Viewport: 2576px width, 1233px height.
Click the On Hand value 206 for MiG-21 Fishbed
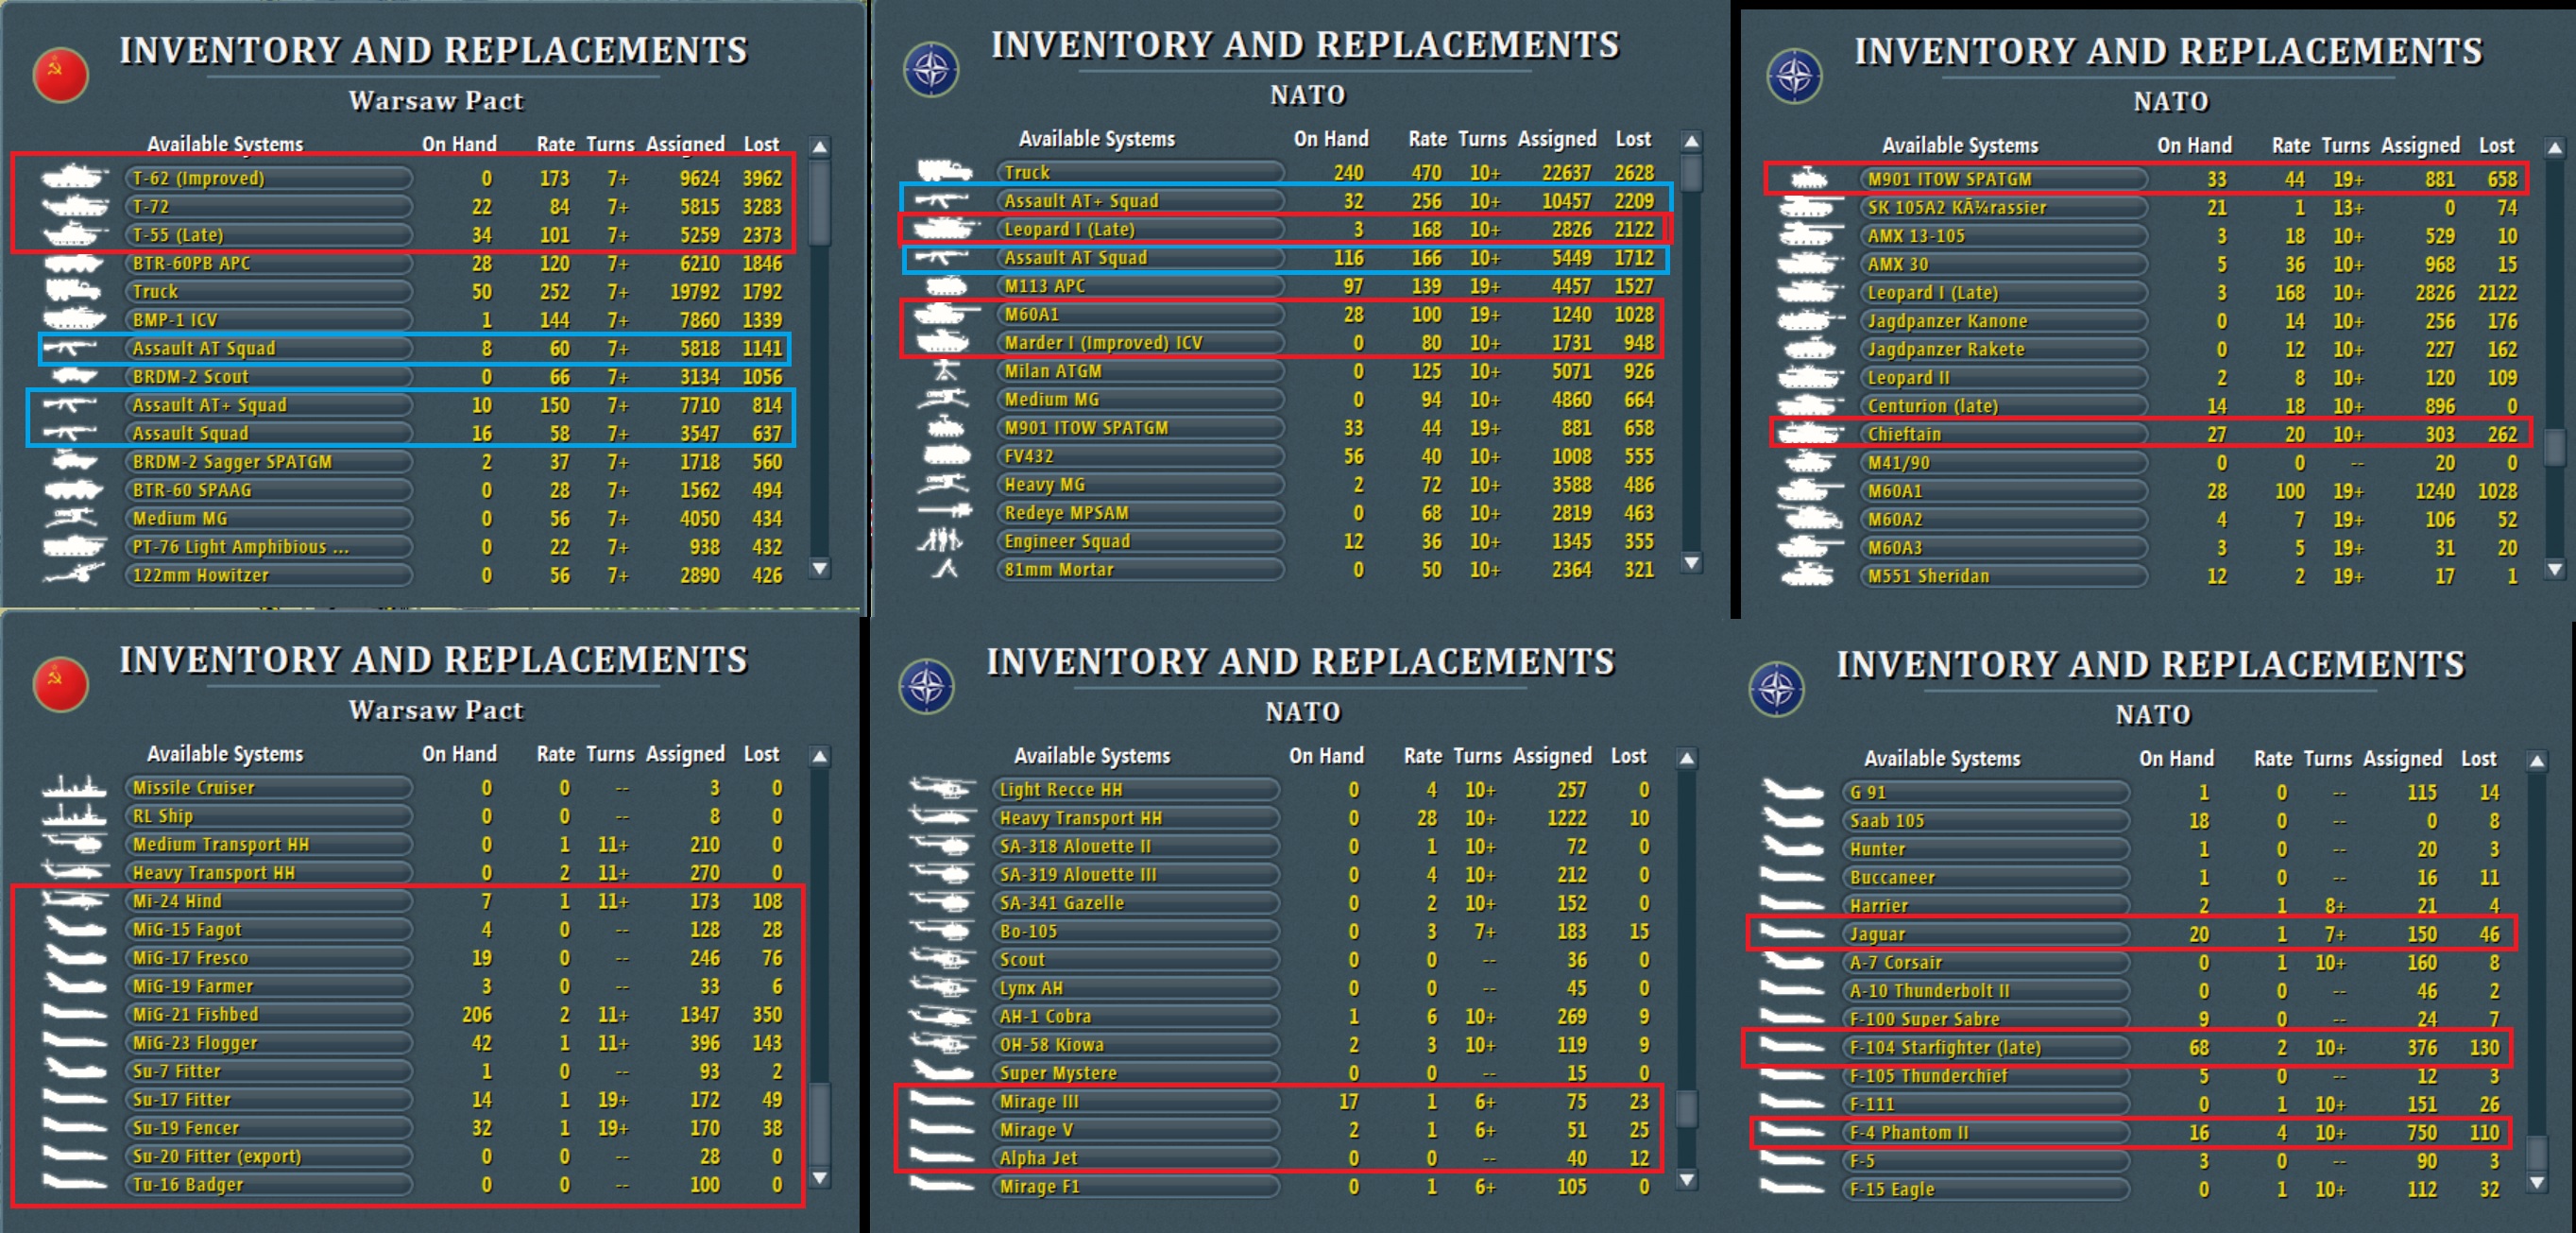[476, 1014]
